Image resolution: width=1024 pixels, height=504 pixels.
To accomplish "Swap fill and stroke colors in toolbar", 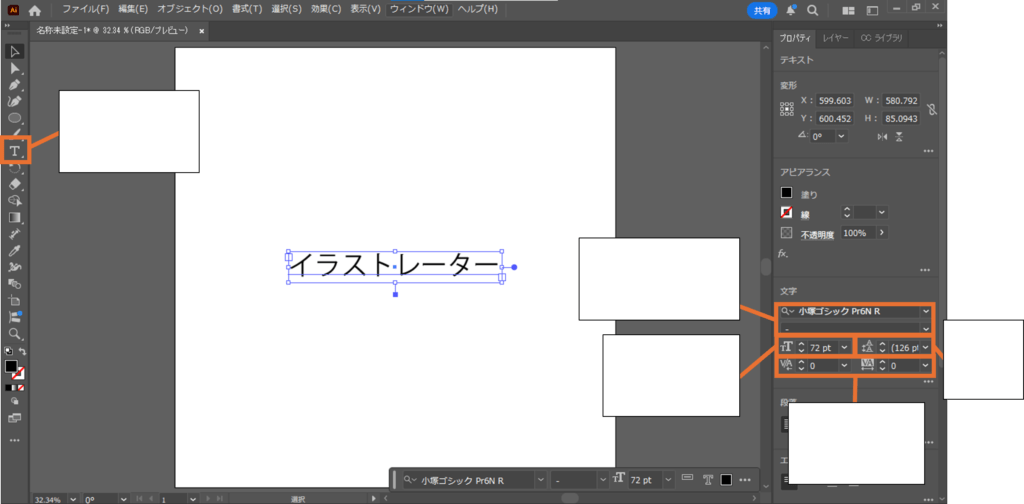I will point(21,352).
